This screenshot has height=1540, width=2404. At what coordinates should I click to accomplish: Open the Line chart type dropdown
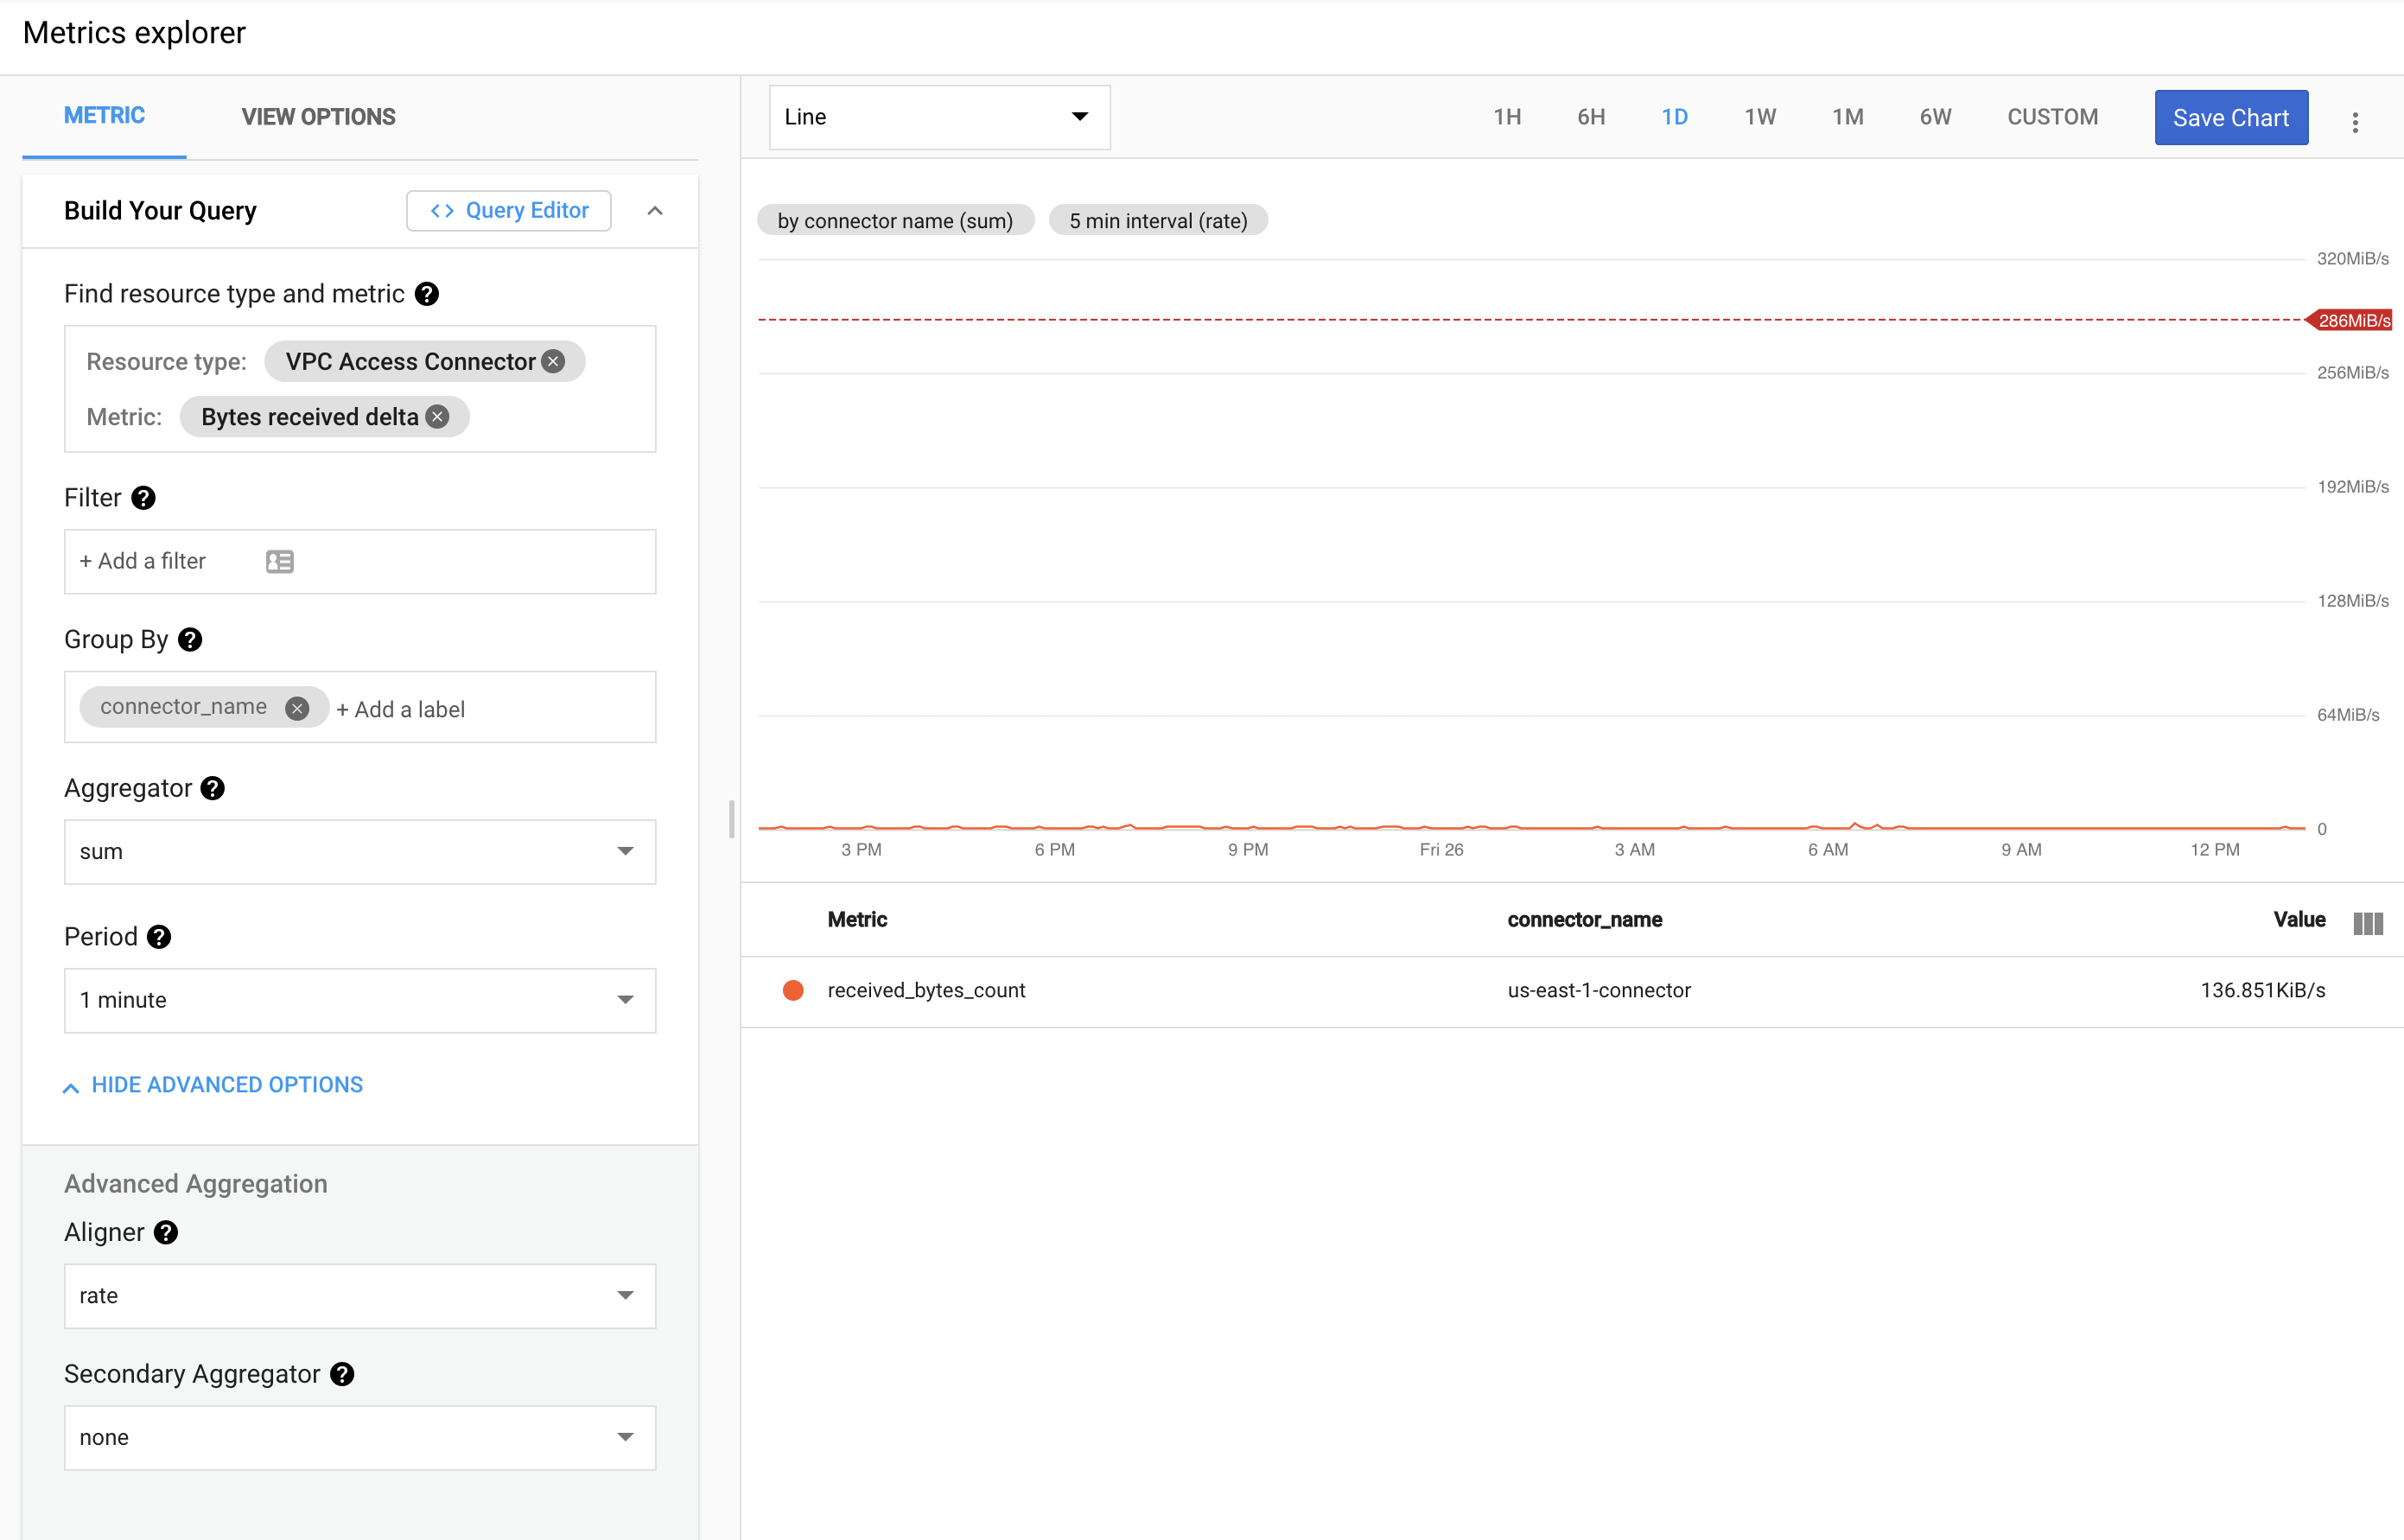[939, 117]
